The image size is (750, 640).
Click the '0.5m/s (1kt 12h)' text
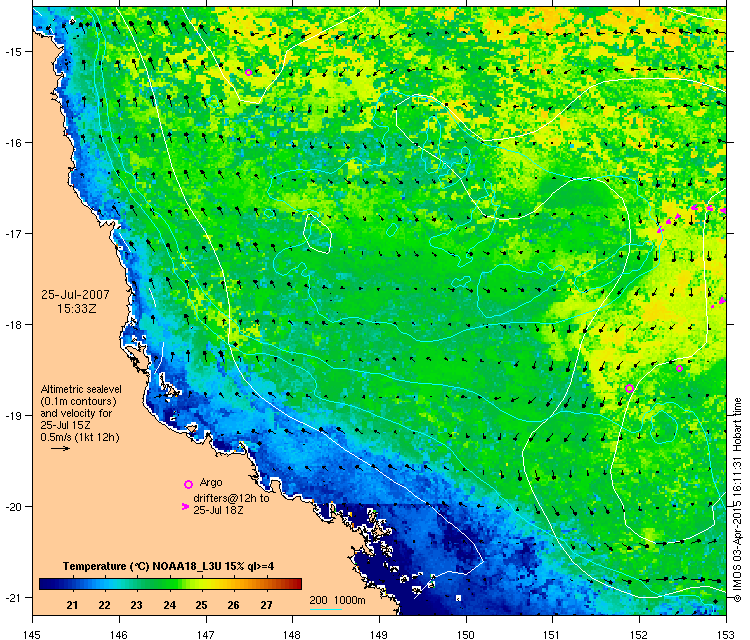(80, 437)
